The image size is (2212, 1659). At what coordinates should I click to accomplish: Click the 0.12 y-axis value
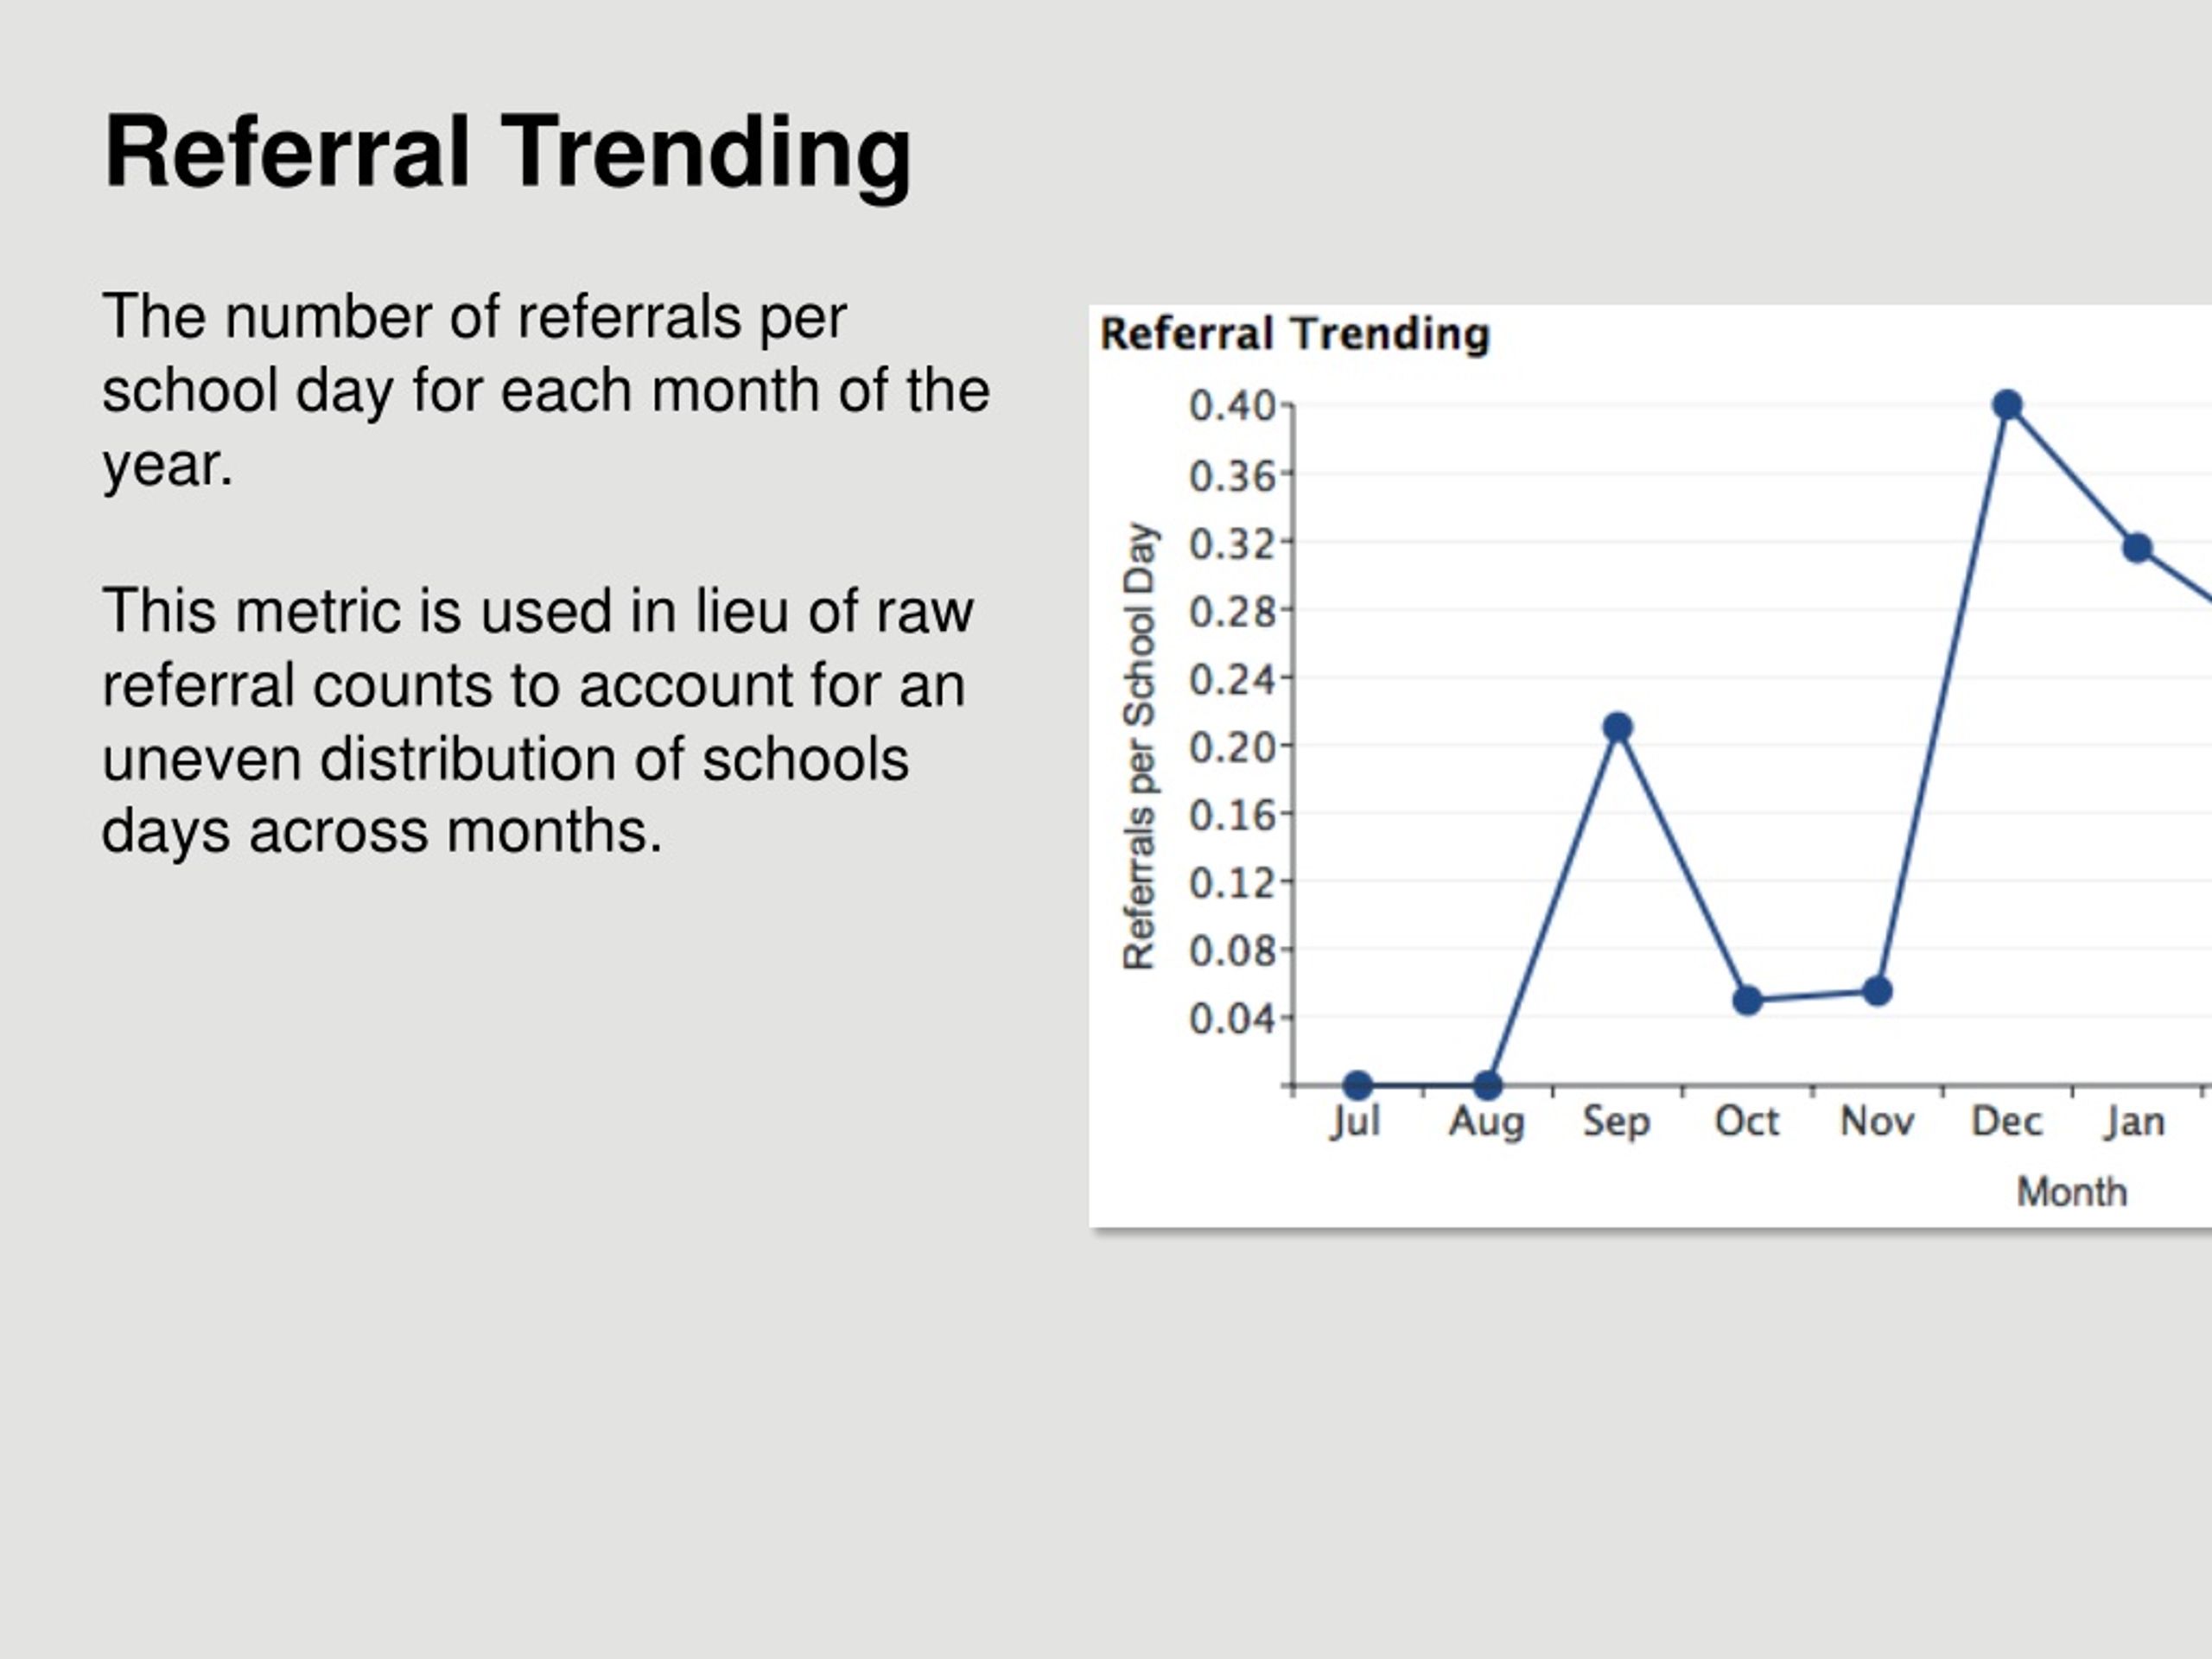1233,883
